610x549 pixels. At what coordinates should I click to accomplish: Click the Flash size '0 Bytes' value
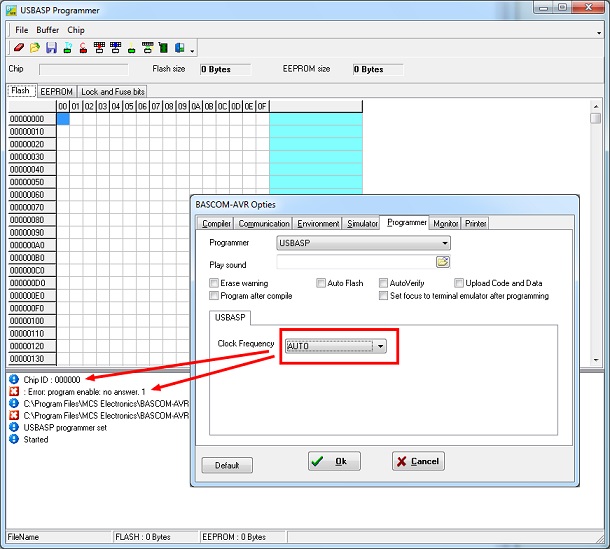click(225, 70)
